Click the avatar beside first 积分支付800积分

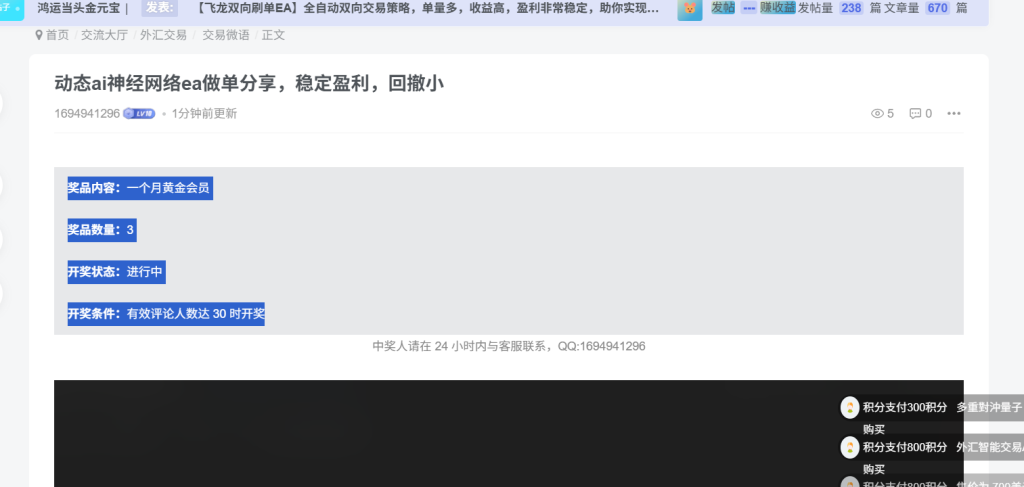click(850, 447)
